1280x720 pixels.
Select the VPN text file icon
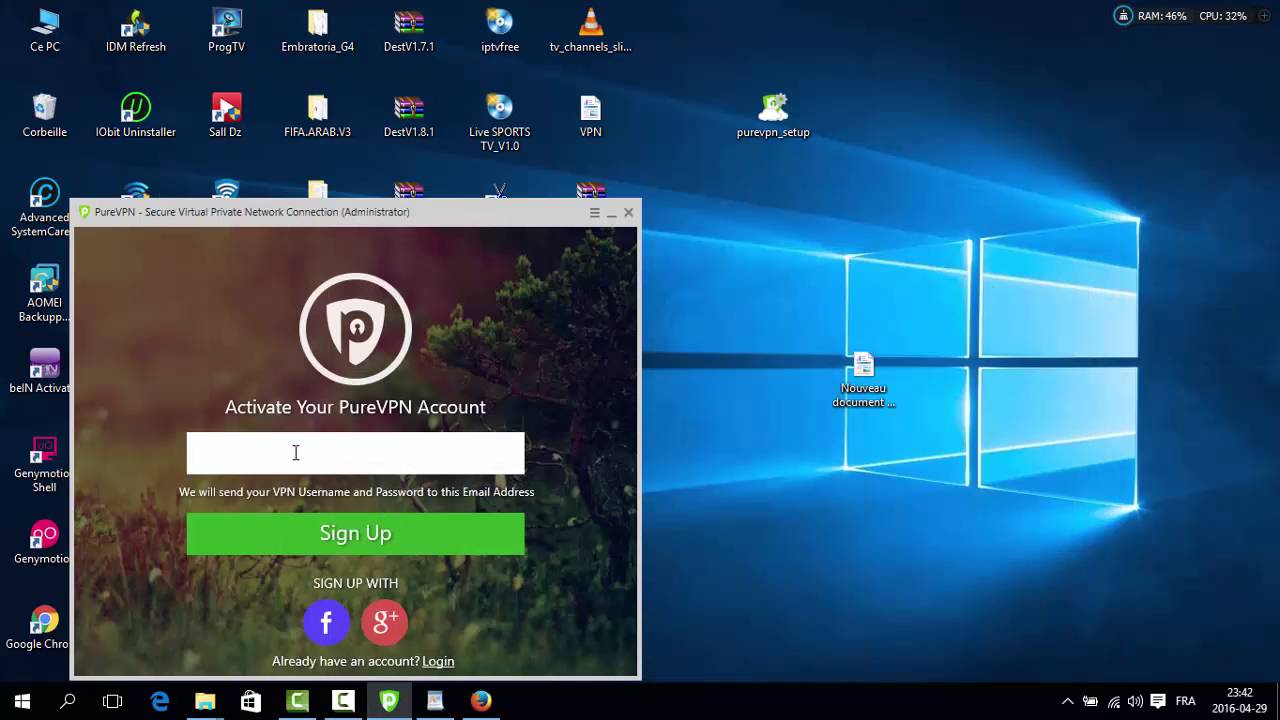click(591, 115)
